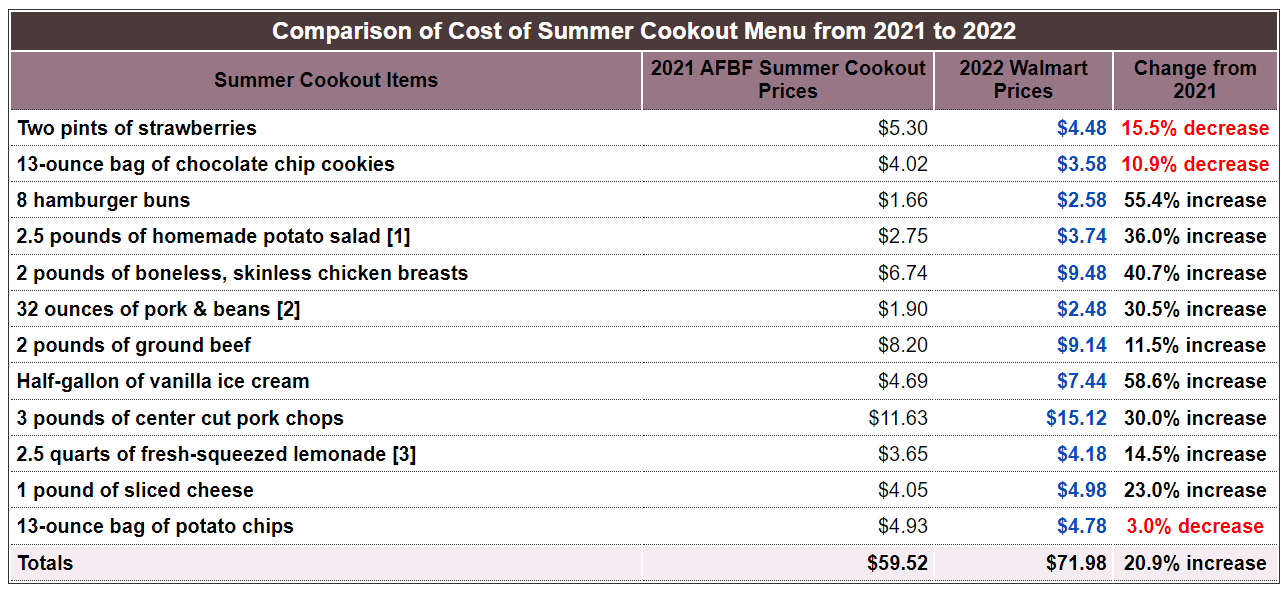Click footnote [3] beside fresh-squeezed lemonade
Screen dimensions: 1288x594
tap(404, 454)
